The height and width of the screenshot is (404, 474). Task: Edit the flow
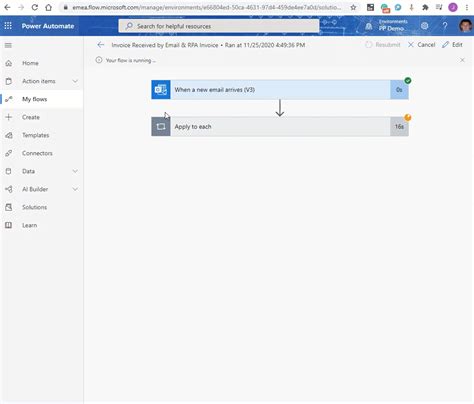click(452, 45)
